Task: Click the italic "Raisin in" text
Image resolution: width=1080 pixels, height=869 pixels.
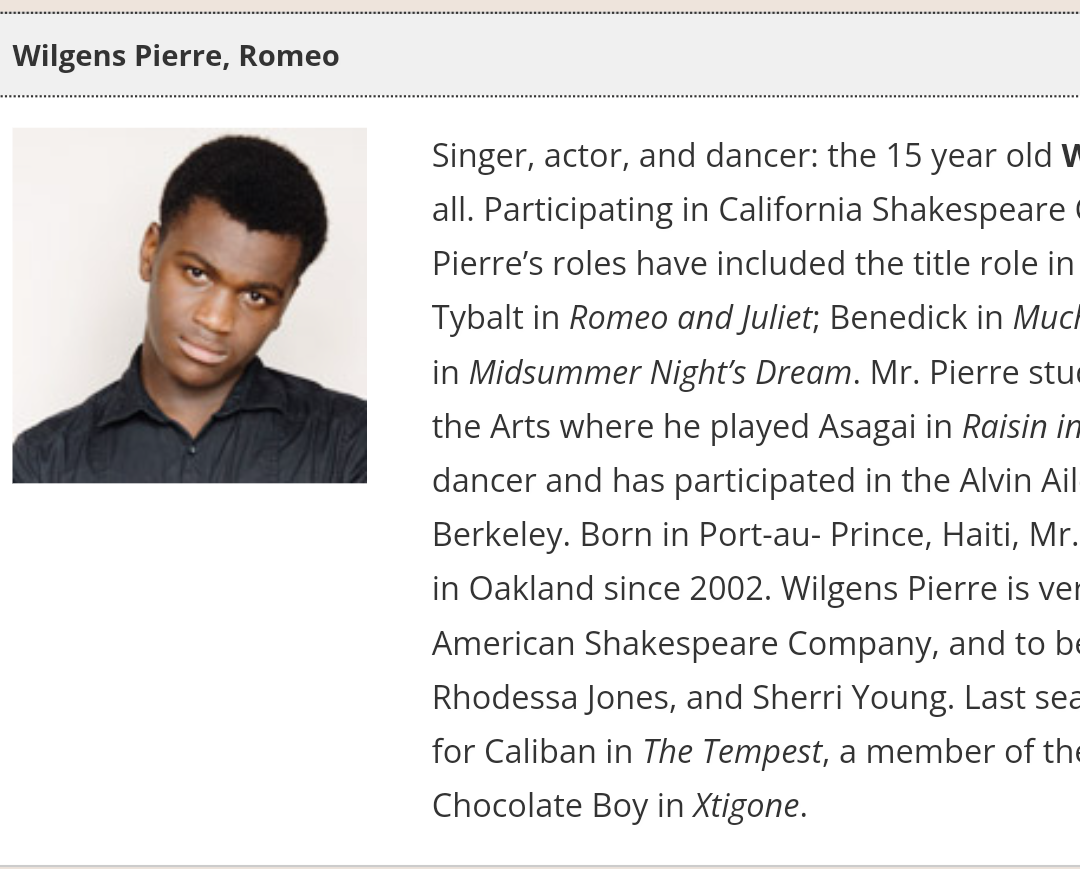Action: point(1020,426)
